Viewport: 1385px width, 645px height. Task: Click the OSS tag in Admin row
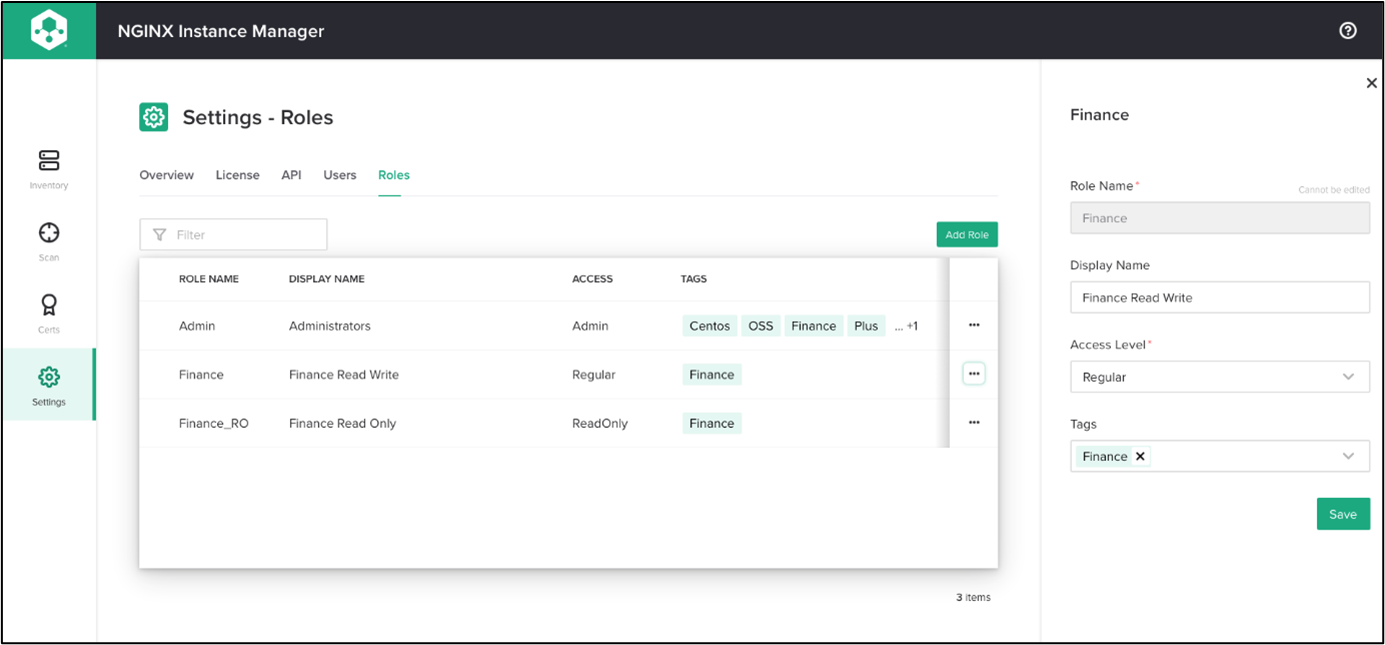[x=761, y=326]
